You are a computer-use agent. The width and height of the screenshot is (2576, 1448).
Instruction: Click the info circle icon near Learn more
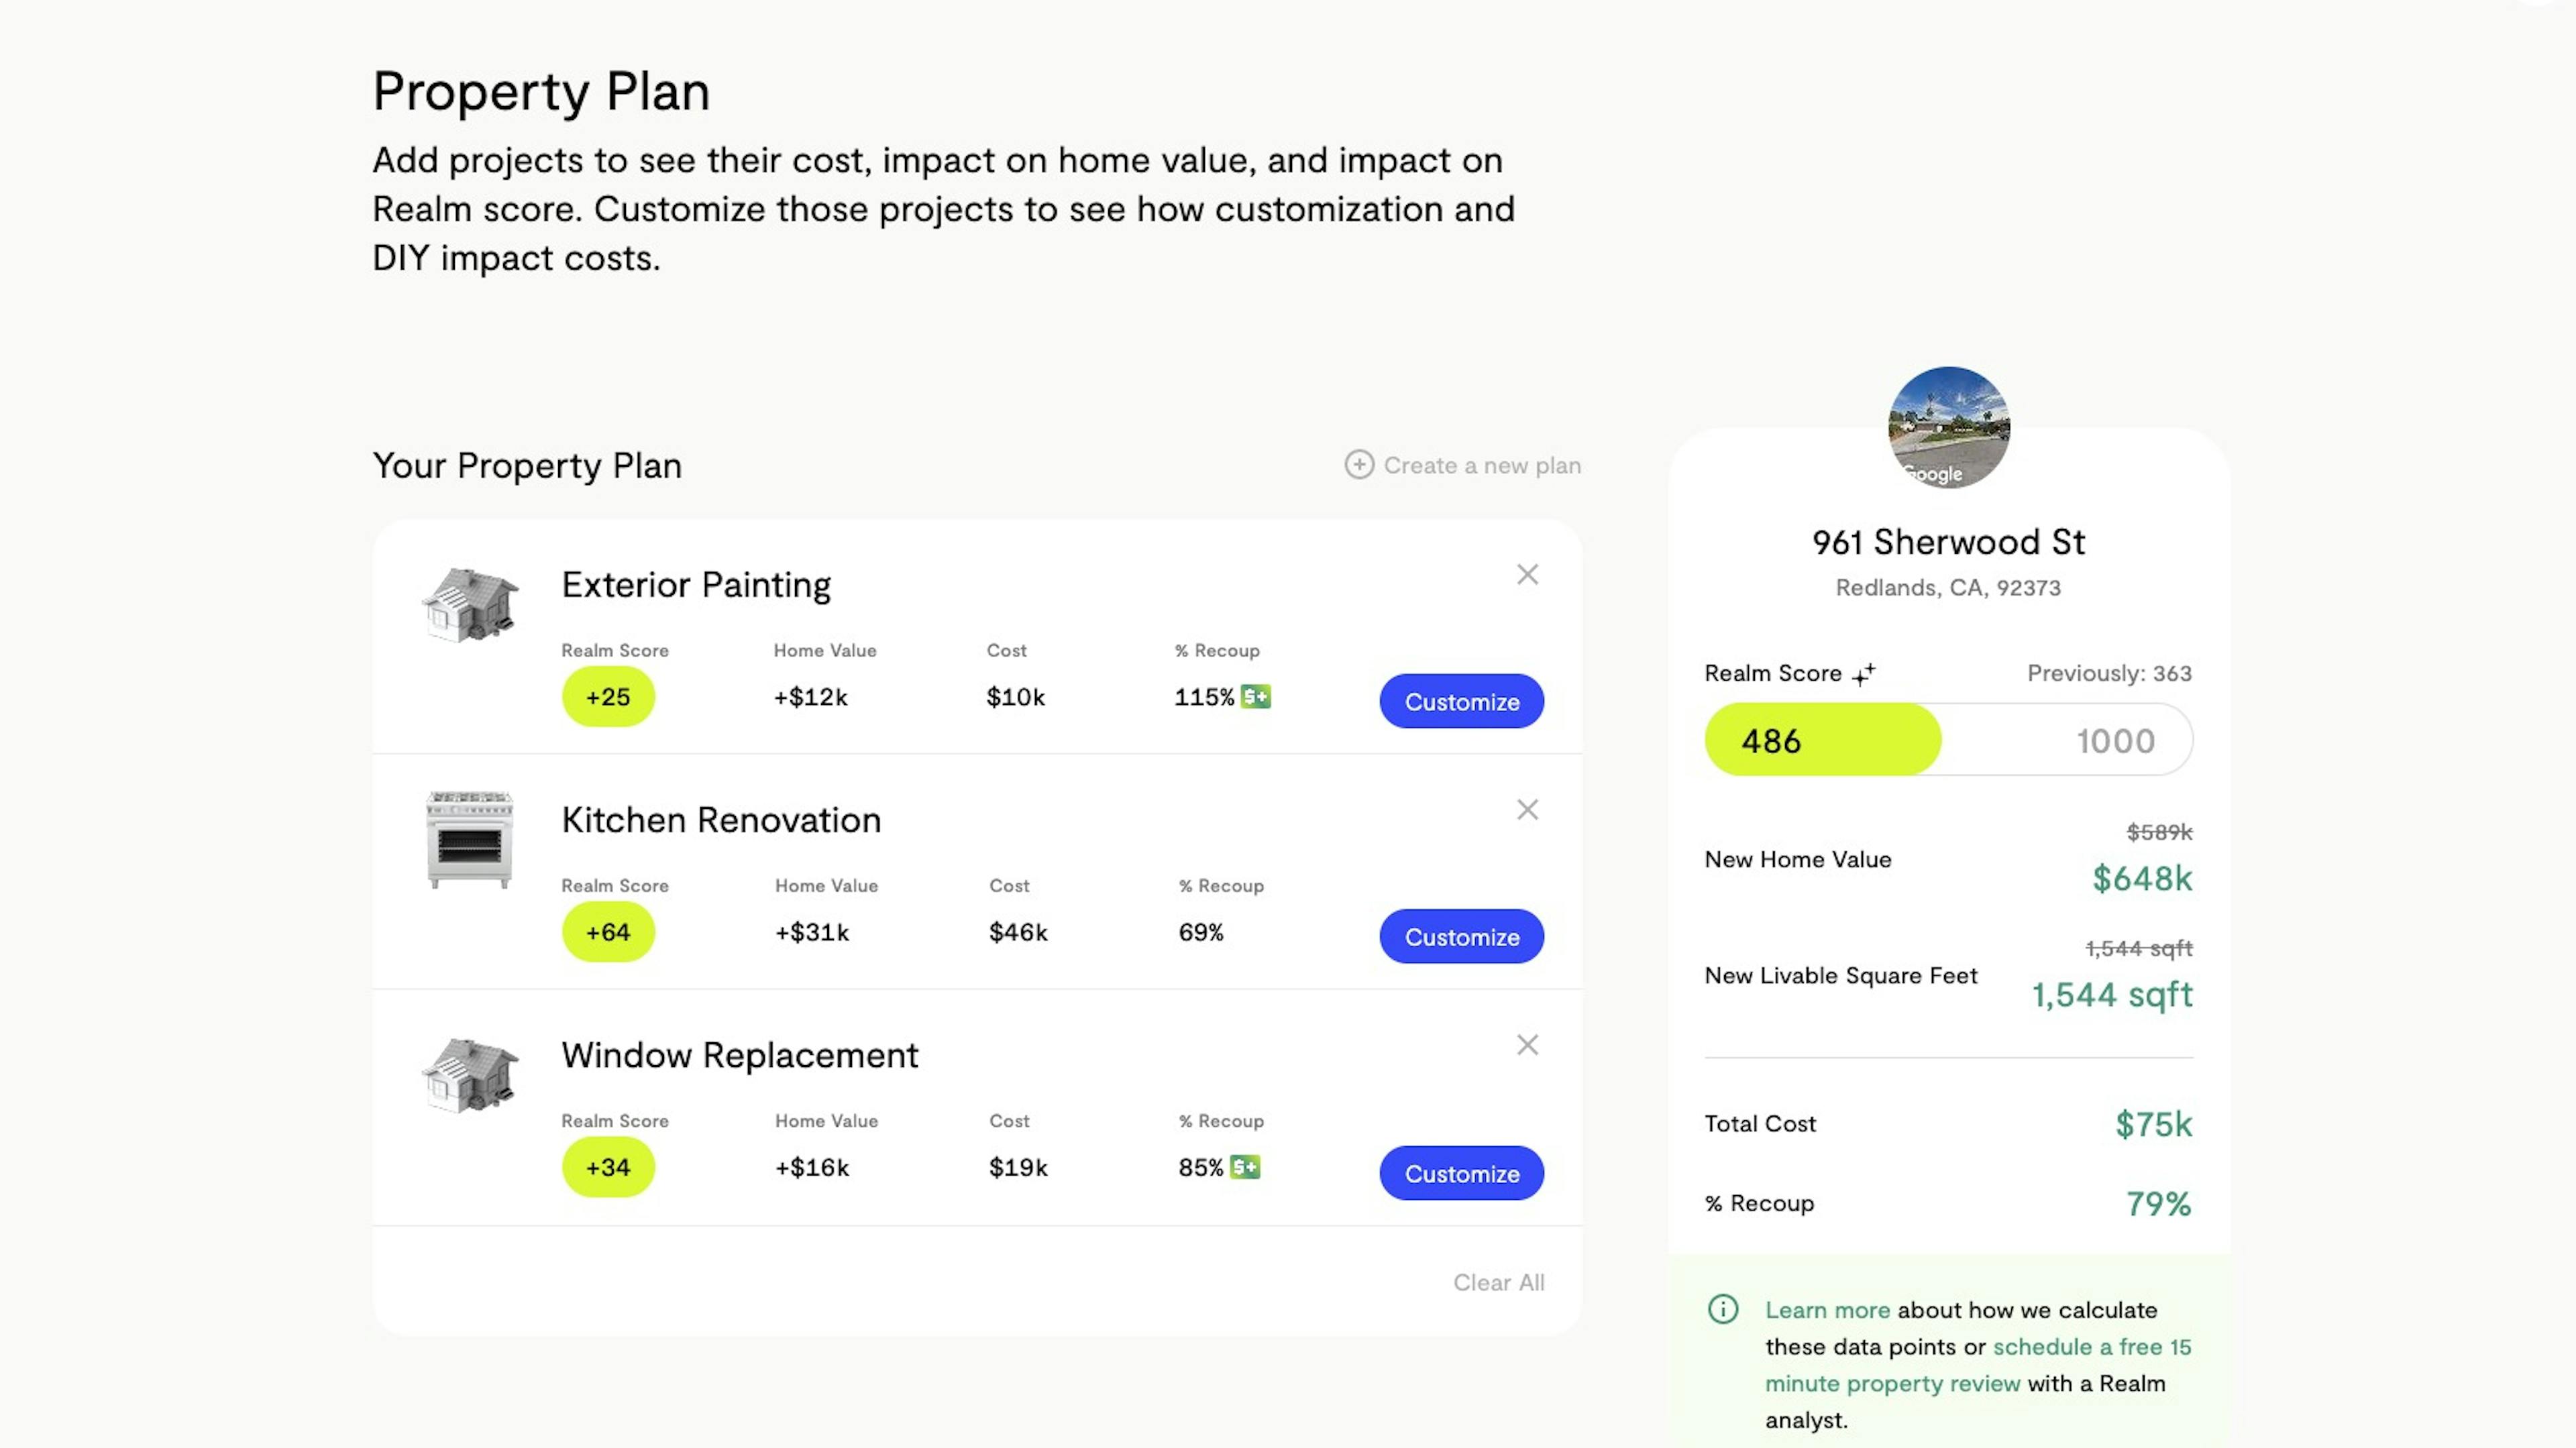[x=1723, y=1309]
